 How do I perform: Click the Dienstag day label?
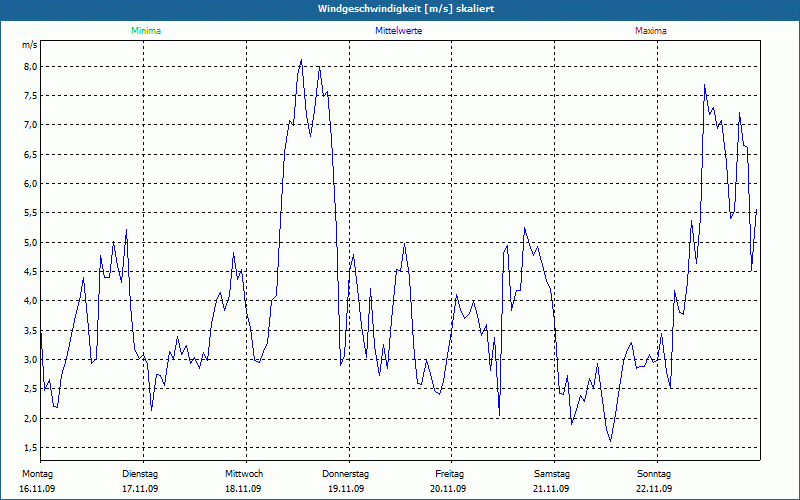(x=140, y=474)
